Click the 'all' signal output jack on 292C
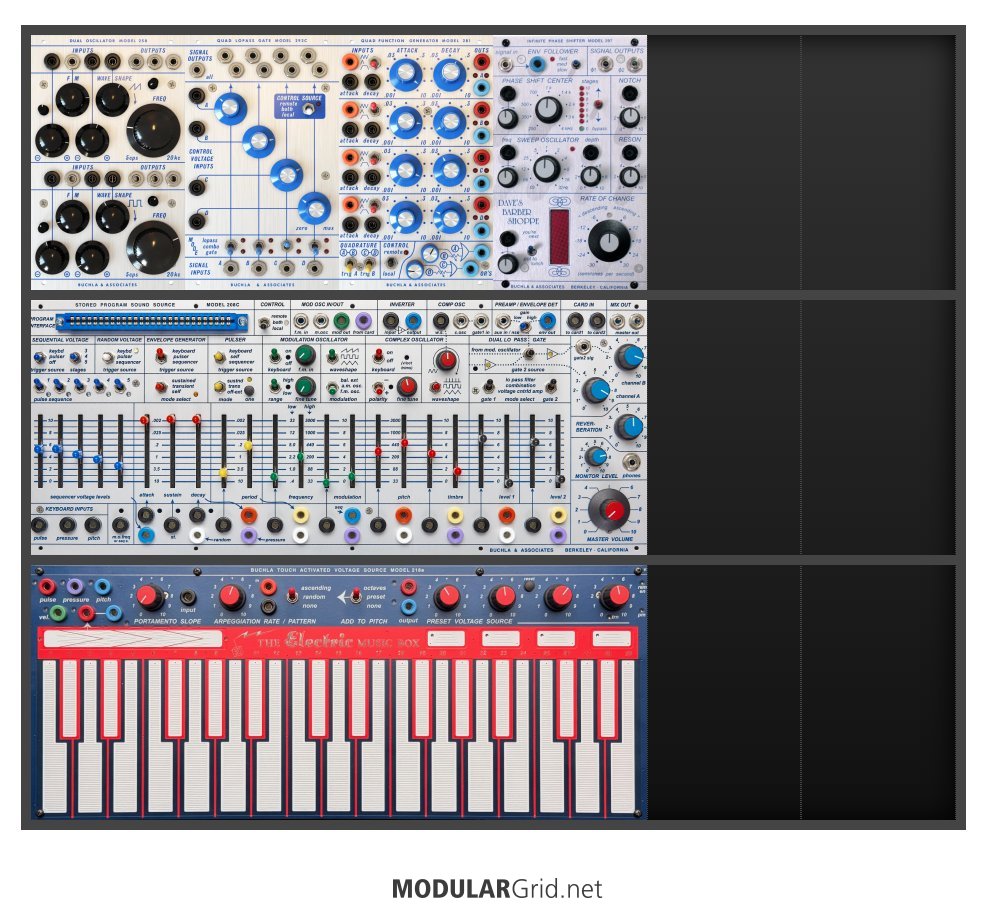The image size is (996, 910). [198, 70]
